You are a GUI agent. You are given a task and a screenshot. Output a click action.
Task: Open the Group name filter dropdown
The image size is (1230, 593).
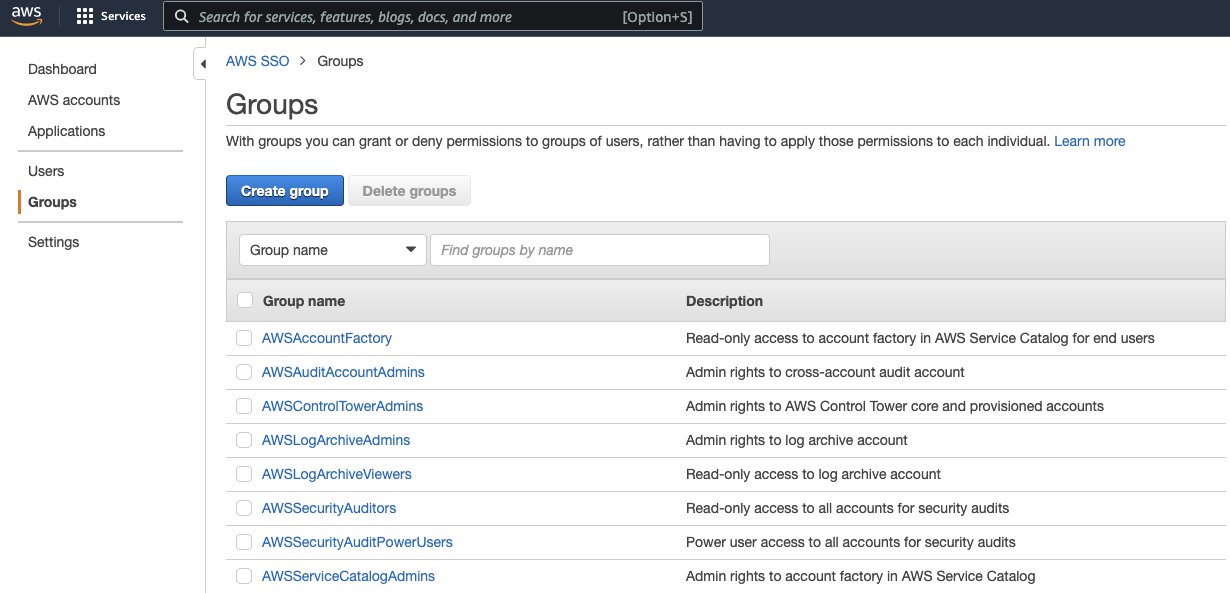pyautogui.click(x=332, y=250)
